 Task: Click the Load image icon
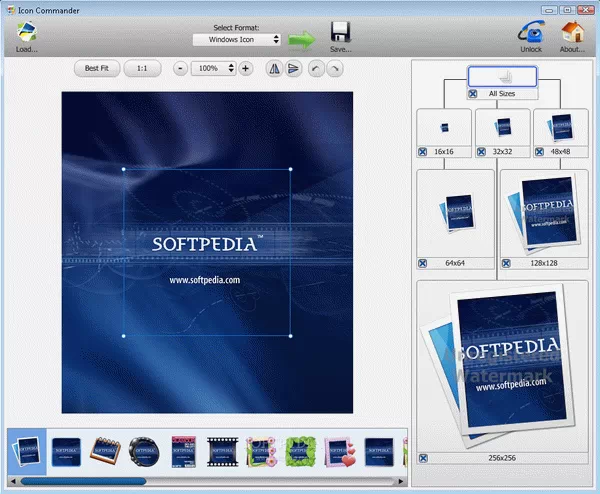26,31
